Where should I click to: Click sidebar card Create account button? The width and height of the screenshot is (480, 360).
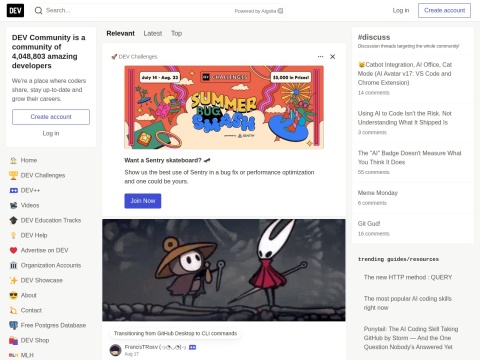(51, 117)
